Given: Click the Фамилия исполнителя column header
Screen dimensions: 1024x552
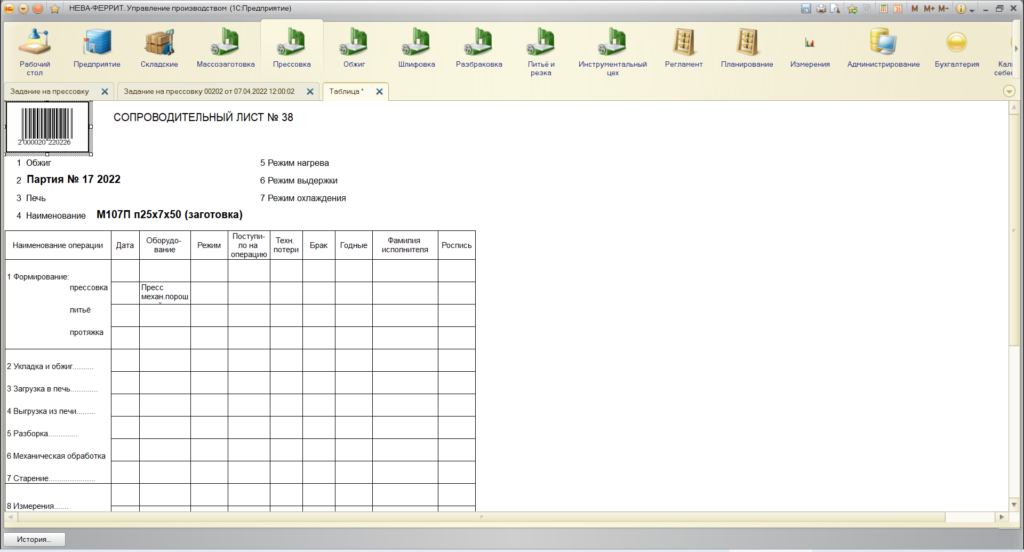Looking at the screenshot, I should point(405,246).
